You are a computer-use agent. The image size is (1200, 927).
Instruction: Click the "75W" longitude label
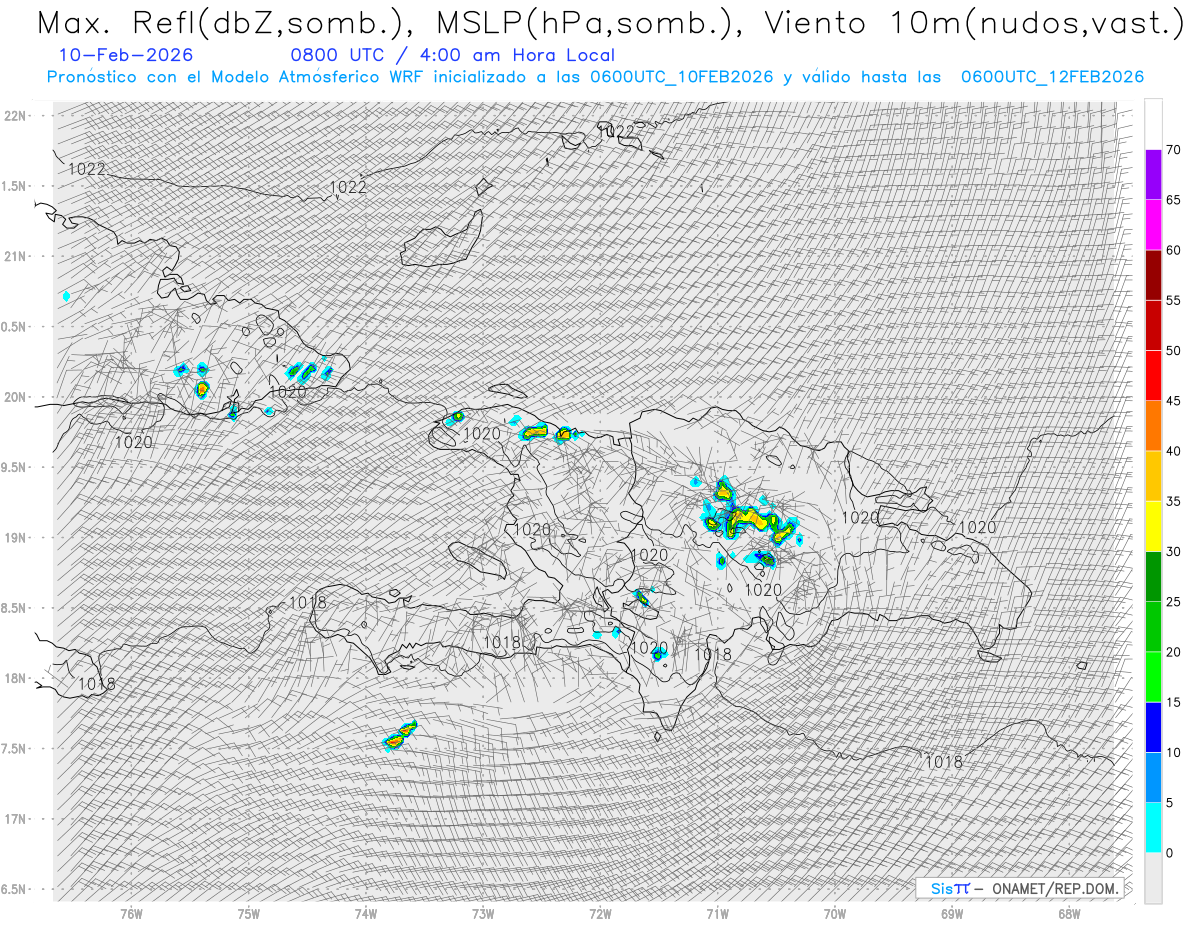click(x=249, y=914)
